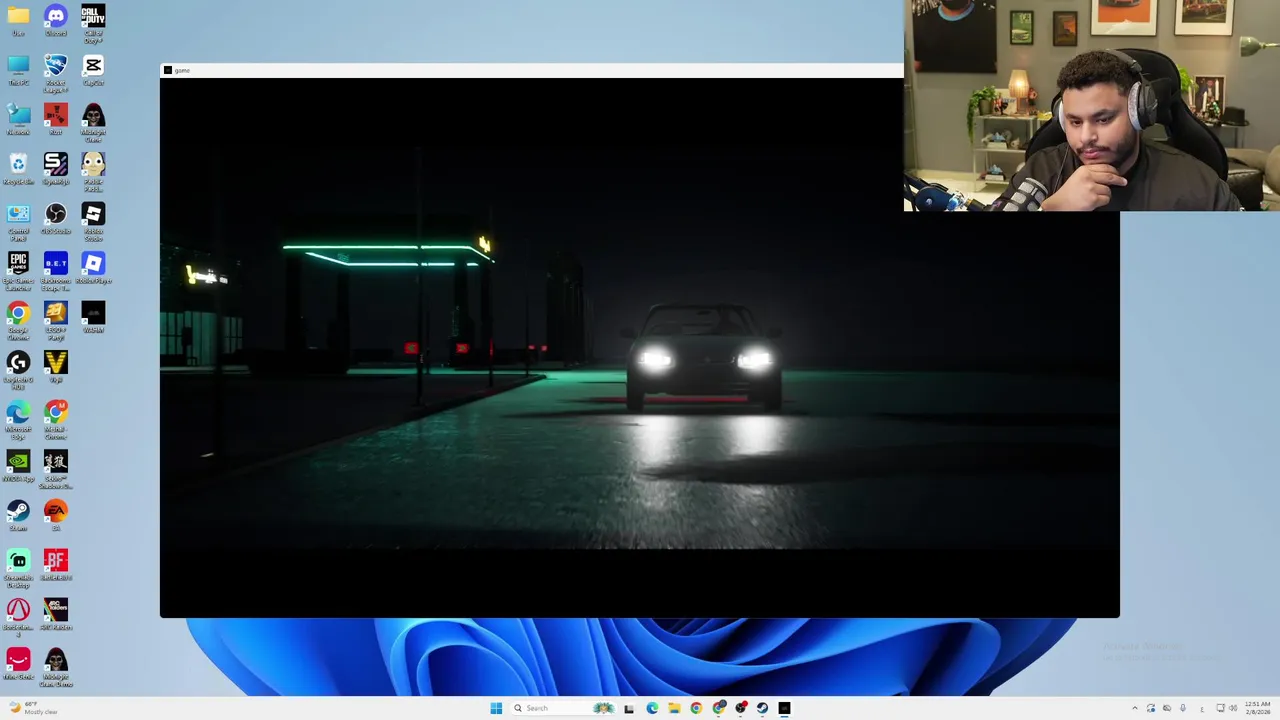Open the NVIDIA App desktop shortcut
Image resolution: width=1280 pixels, height=720 pixels.
(18, 465)
